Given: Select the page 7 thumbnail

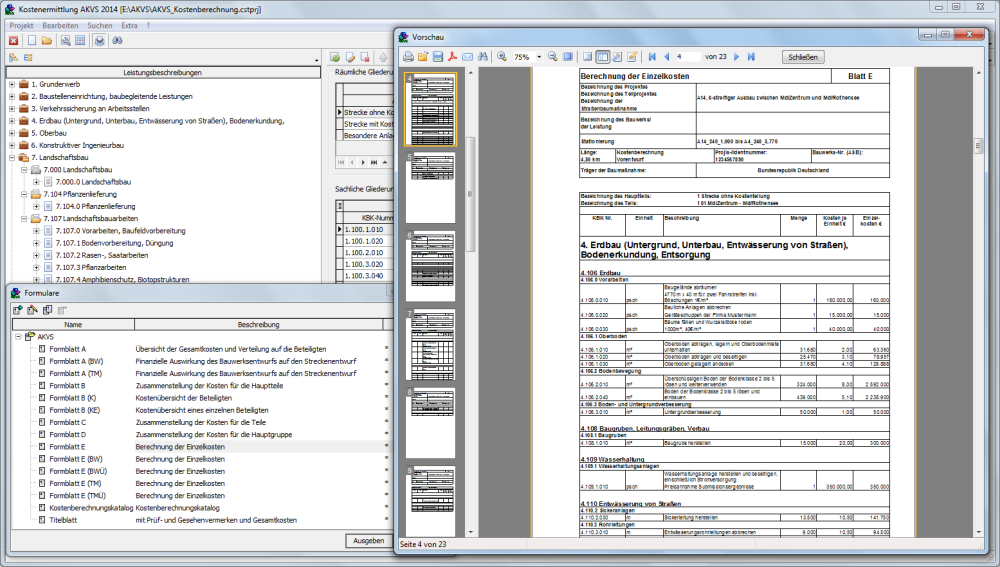Looking at the screenshot, I should (x=430, y=344).
